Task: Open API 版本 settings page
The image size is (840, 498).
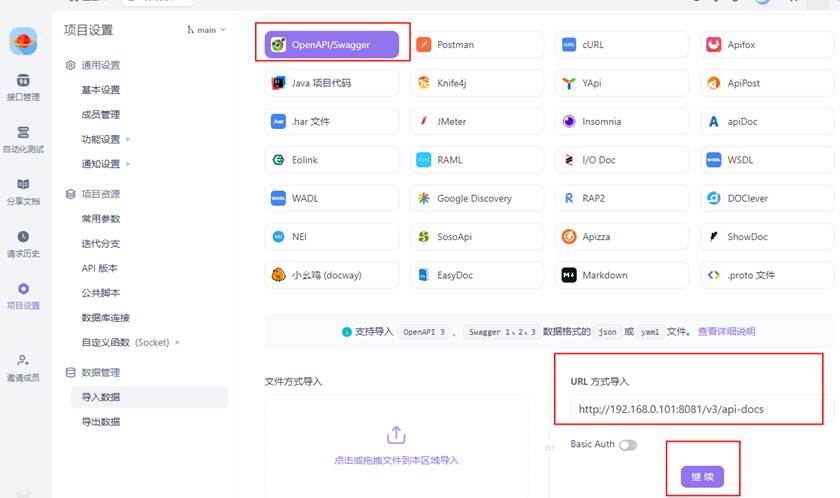Action: pyautogui.click(x=100, y=268)
